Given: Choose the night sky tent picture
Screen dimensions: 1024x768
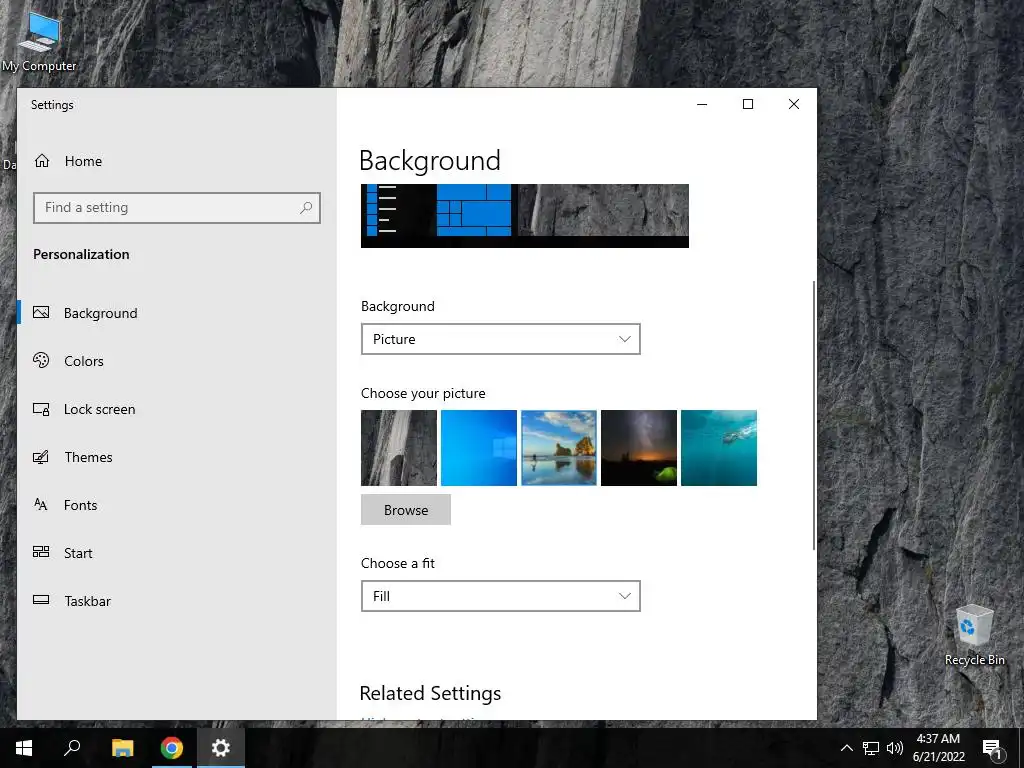Looking at the screenshot, I should pyautogui.click(x=639, y=448).
